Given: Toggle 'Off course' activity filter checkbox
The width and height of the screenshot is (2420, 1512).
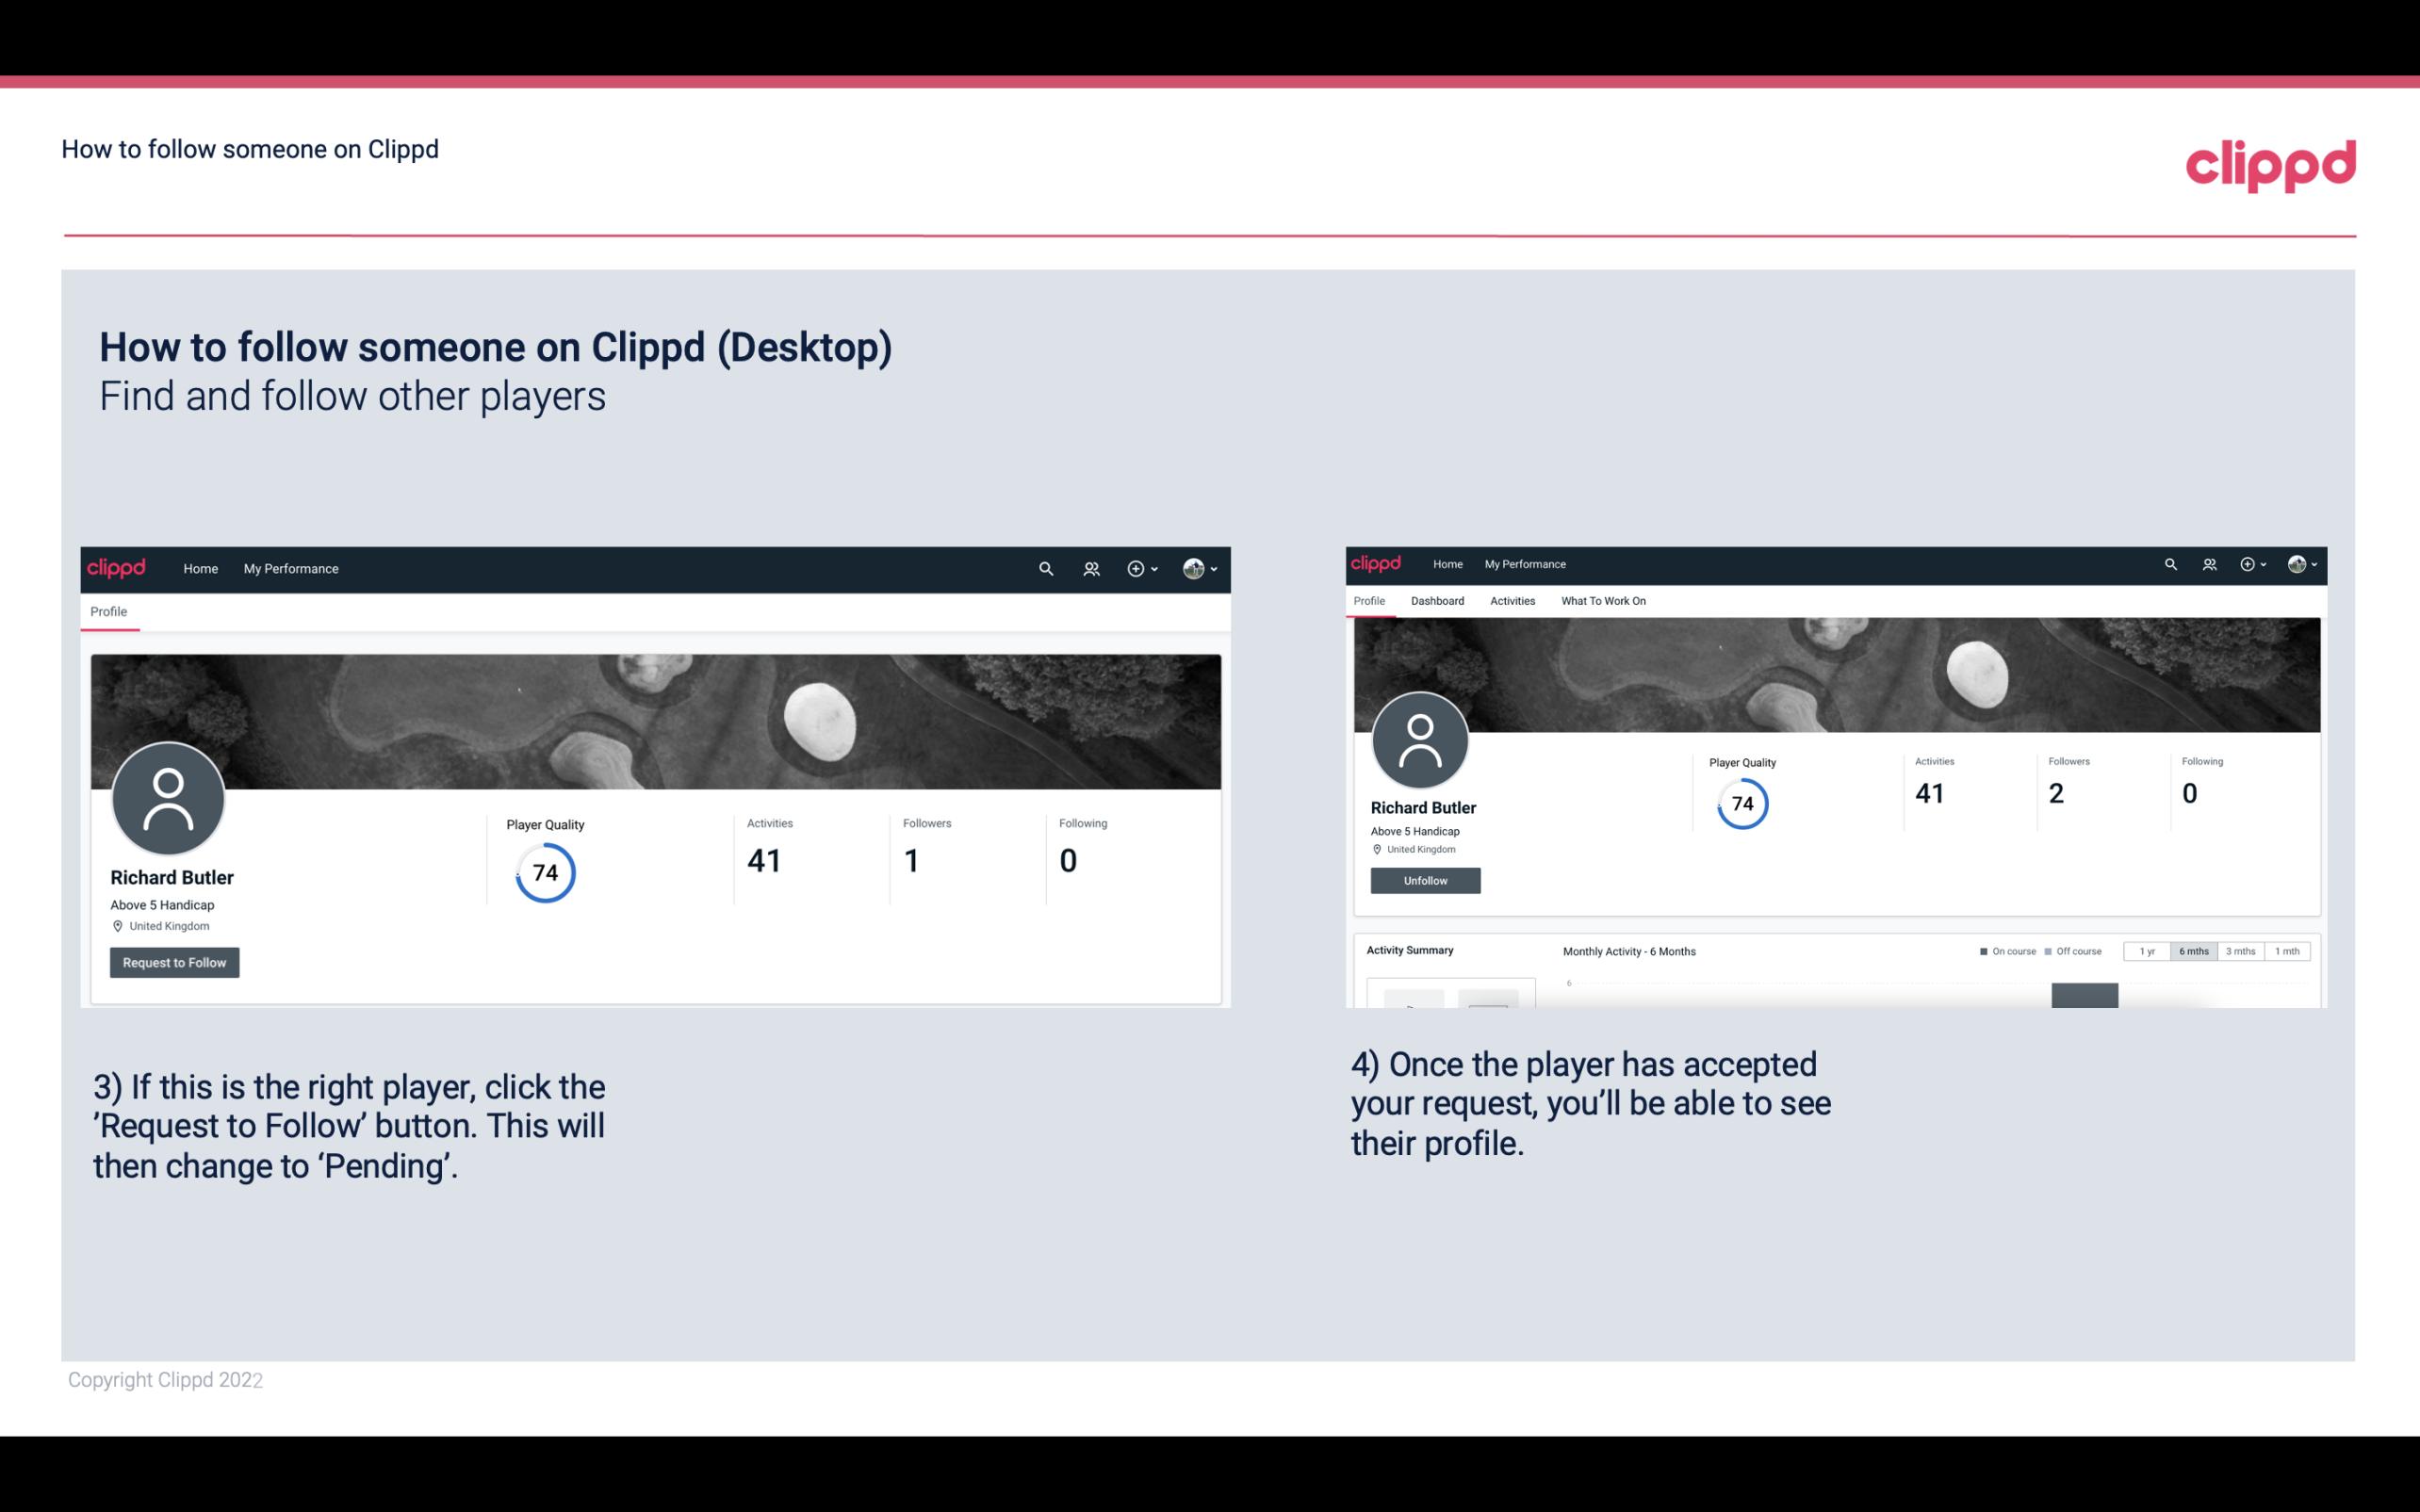Looking at the screenshot, I should click(x=2051, y=950).
